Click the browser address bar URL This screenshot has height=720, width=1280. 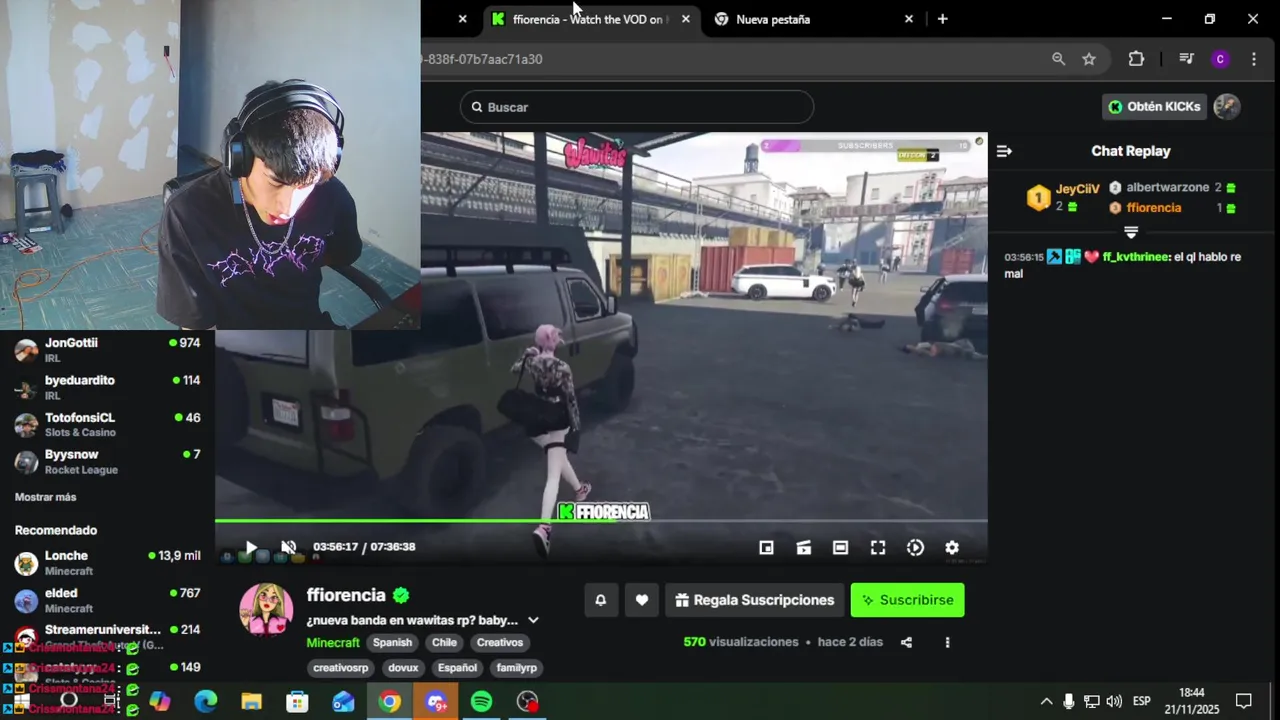(x=482, y=59)
